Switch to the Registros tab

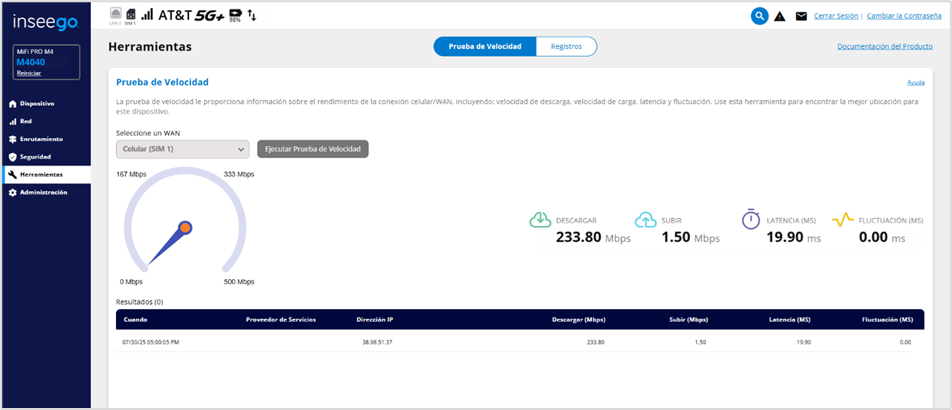coord(566,46)
